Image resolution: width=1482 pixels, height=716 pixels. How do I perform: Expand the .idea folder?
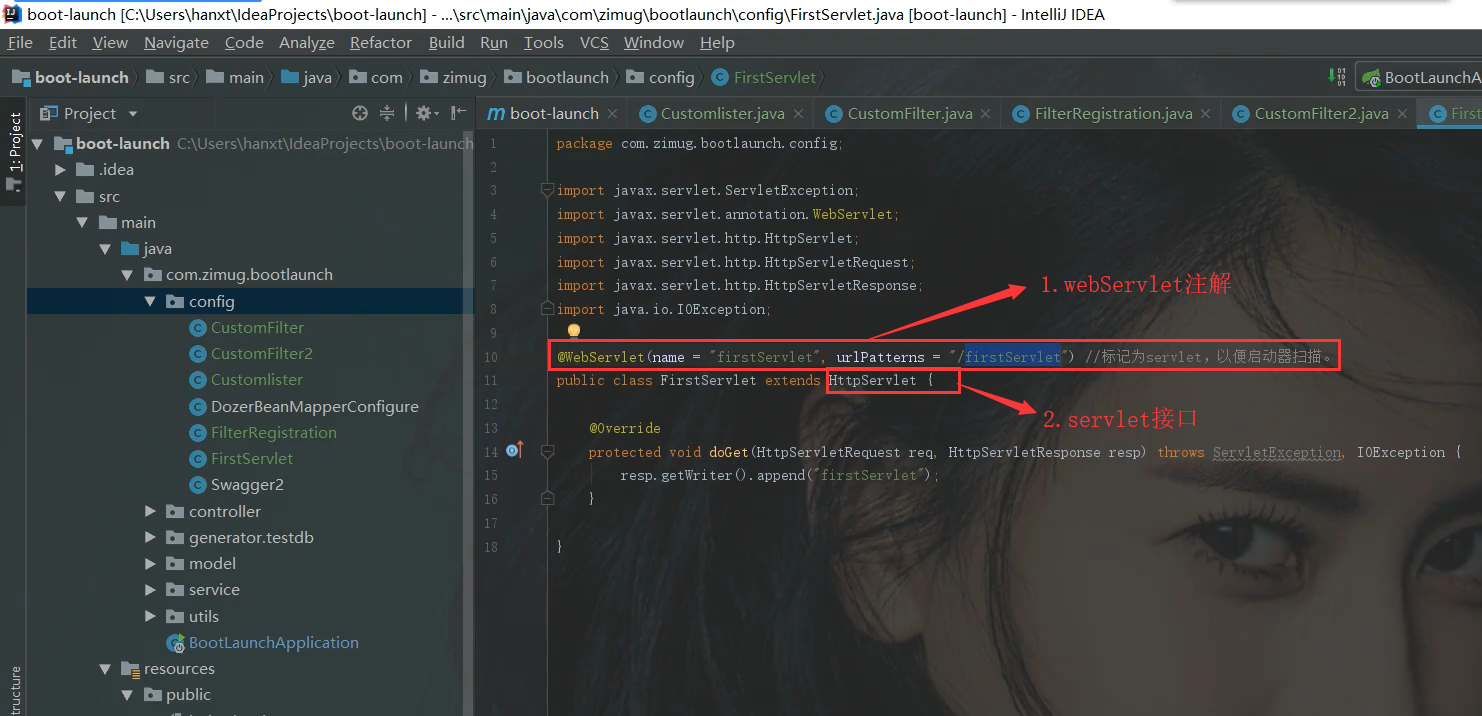coord(60,170)
